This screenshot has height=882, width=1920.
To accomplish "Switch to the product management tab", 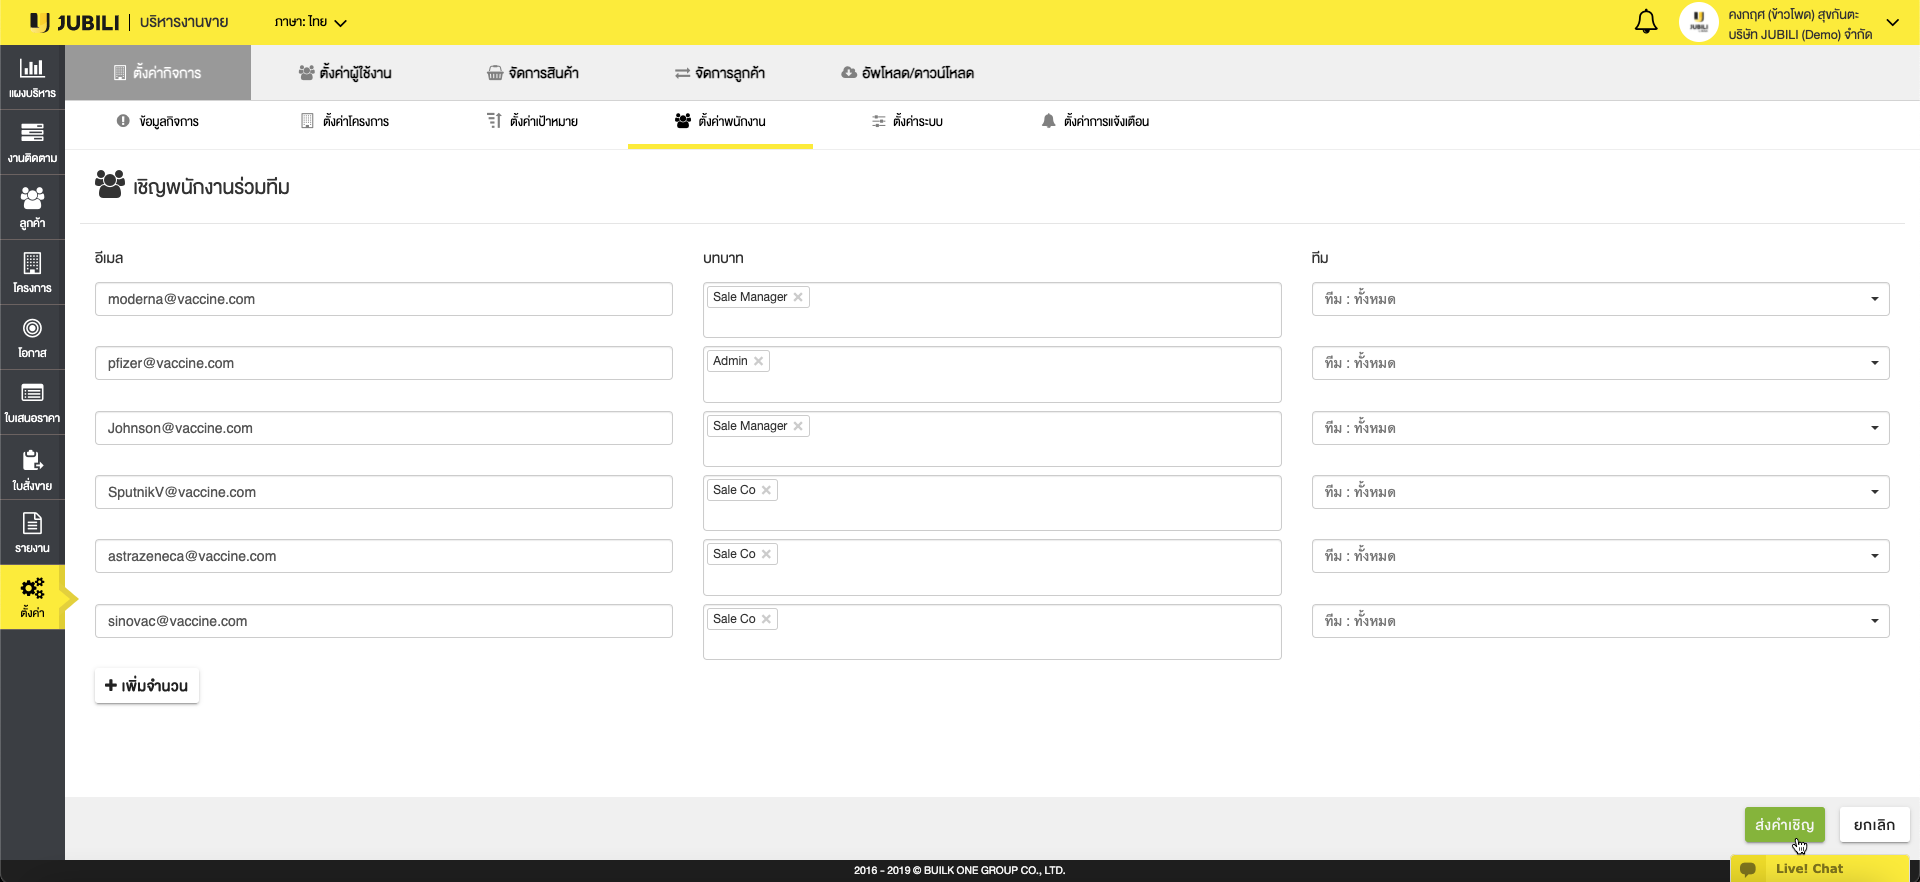I will [x=532, y=73].
